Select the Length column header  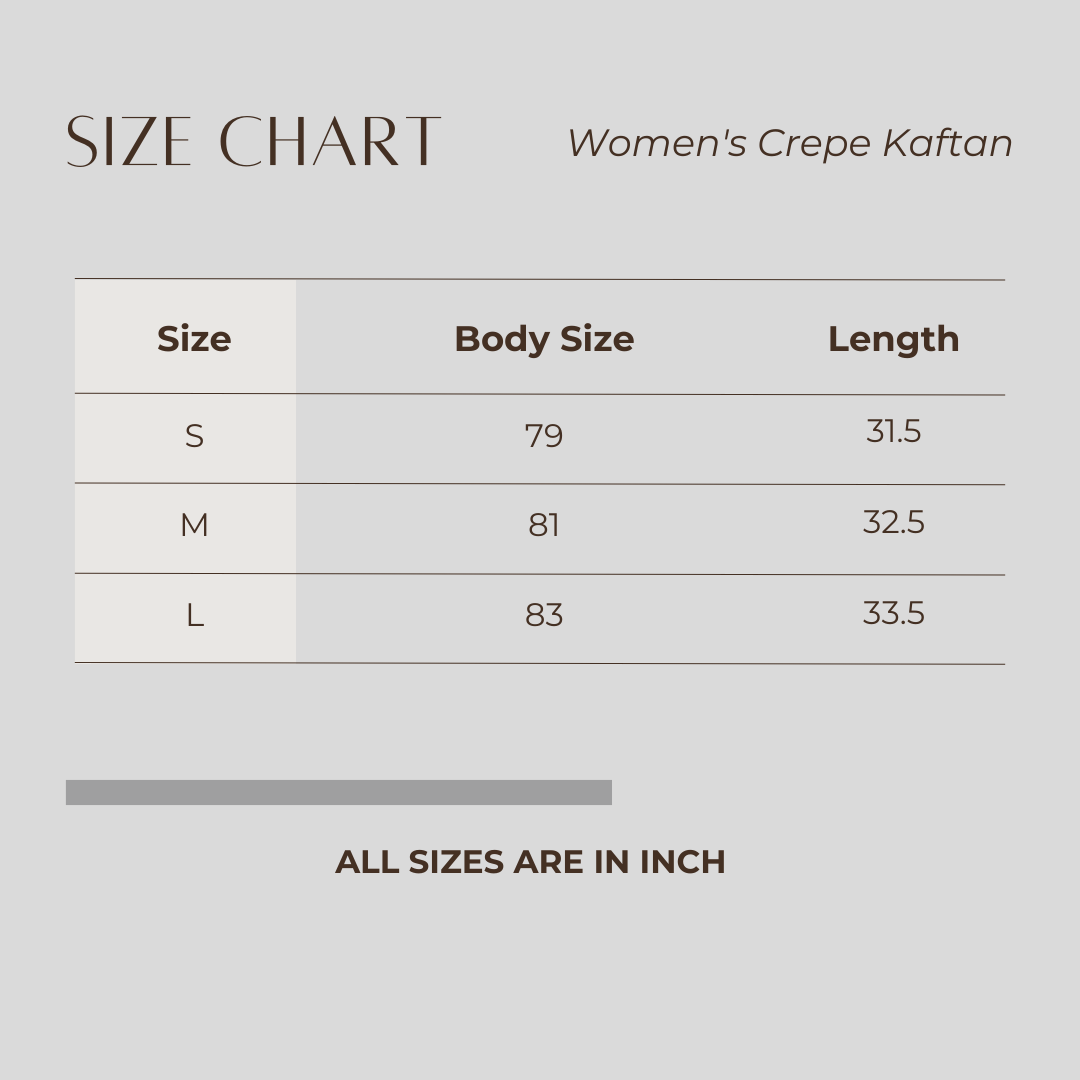pyautogui.click(x=893, y=339)
